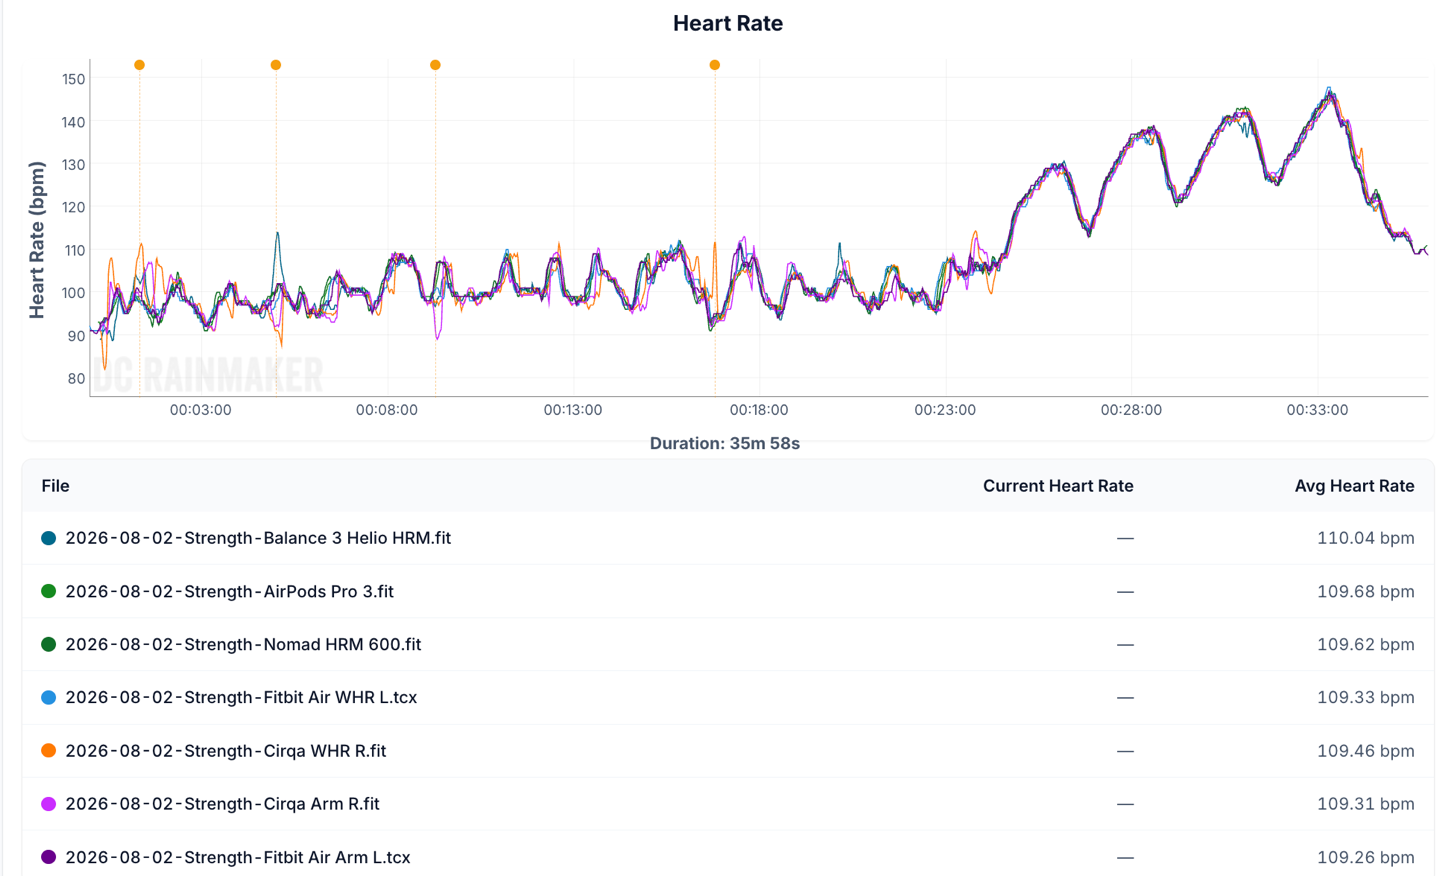Screen dimensions: 1440x876
Task: Click the 00:28:00 time axis label
Action: click(1131, 410)
